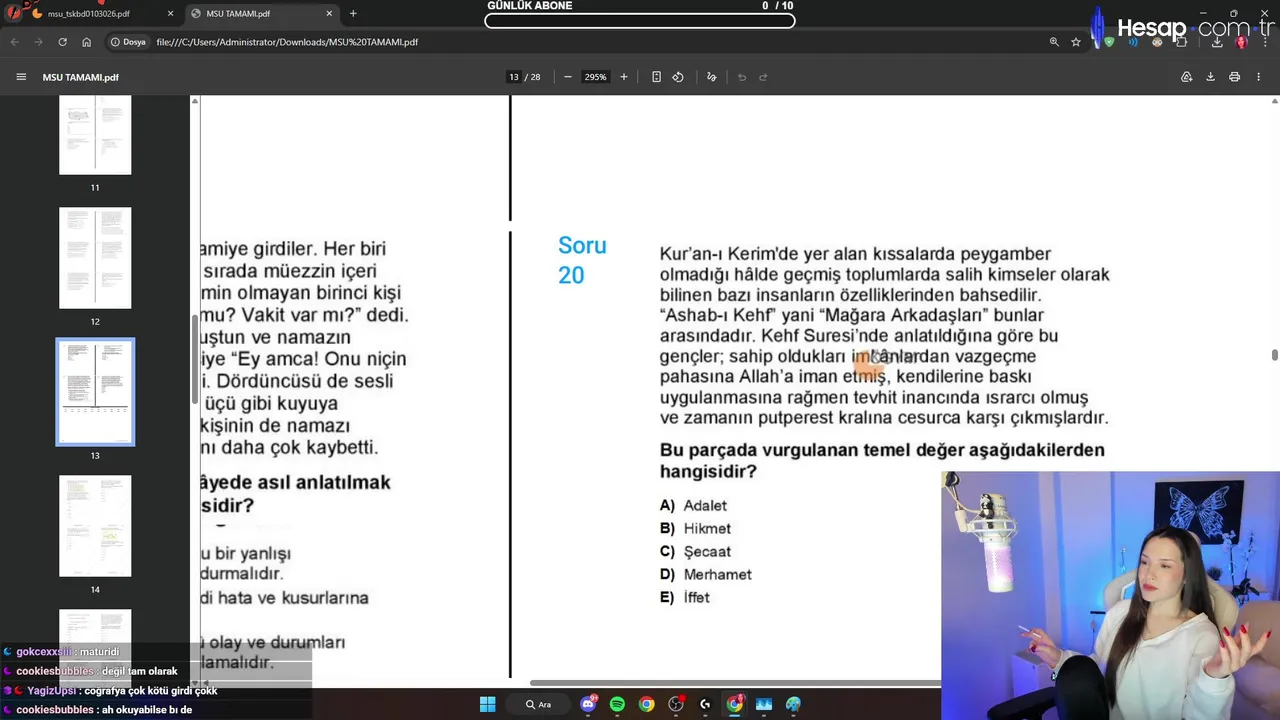Select page 12 thumbnail

[x=95, y=258]
